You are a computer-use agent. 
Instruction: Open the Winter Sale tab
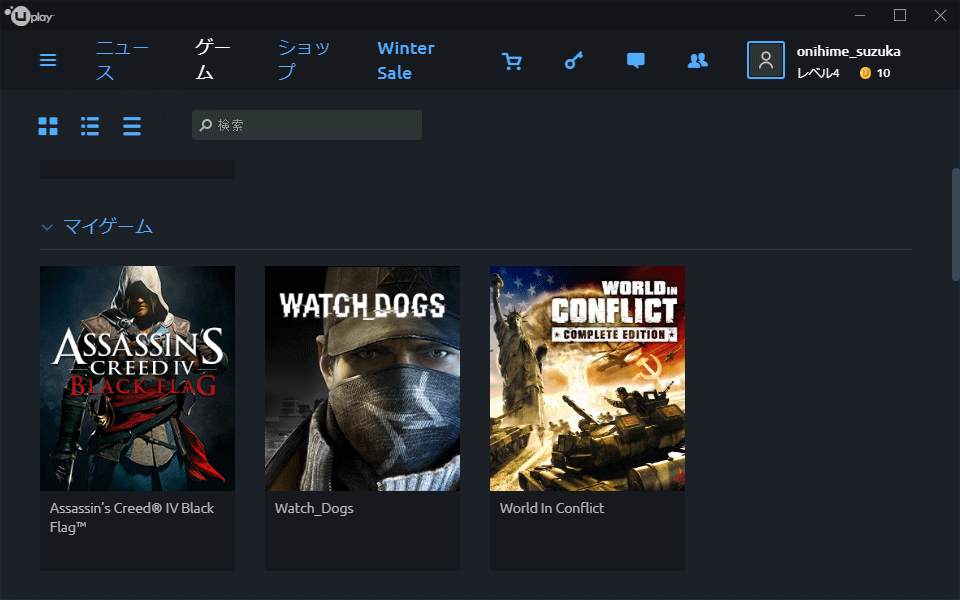point(406,60)
